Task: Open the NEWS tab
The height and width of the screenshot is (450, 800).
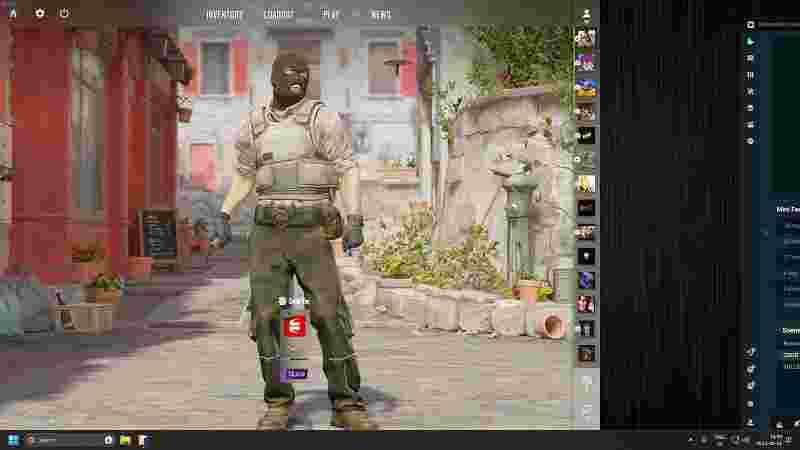Action: [x=381, y=15]
